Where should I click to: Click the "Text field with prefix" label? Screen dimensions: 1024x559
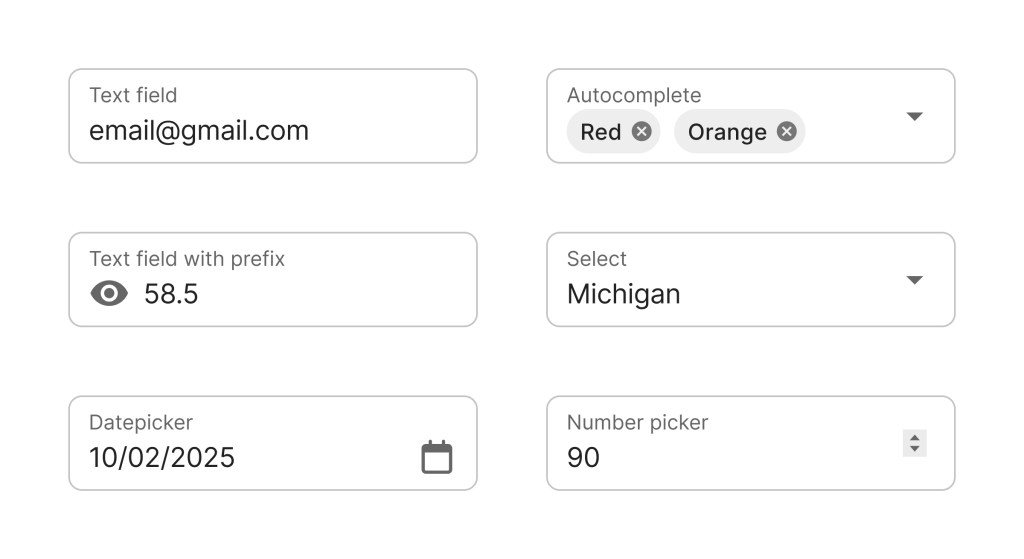click(187, 259)
